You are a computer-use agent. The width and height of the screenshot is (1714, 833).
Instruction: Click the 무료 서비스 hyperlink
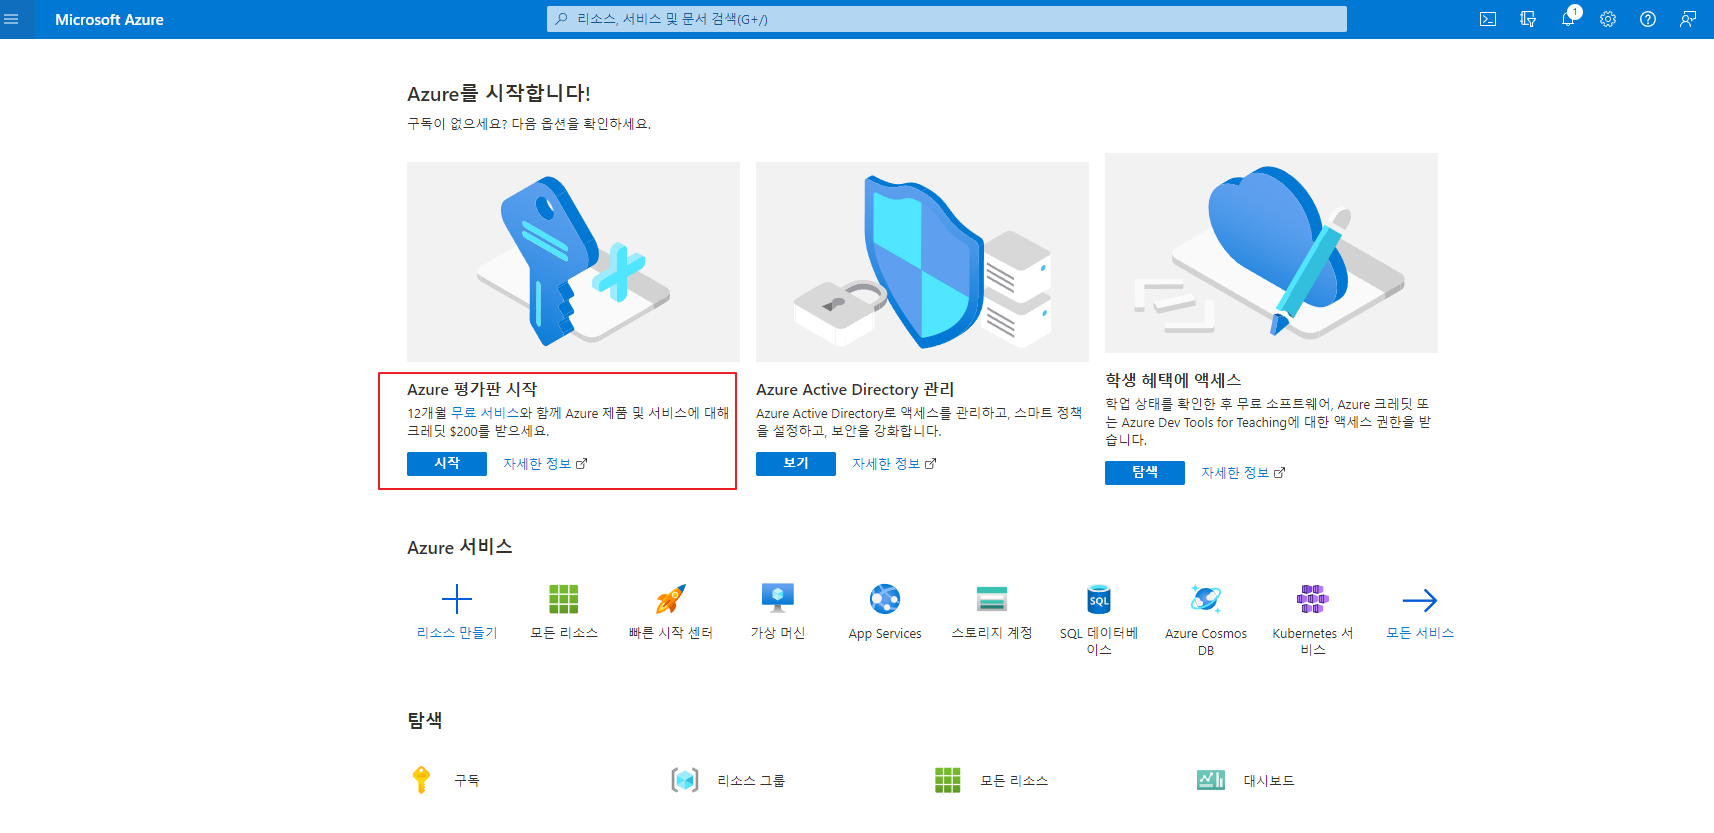[x=485, y=413]
